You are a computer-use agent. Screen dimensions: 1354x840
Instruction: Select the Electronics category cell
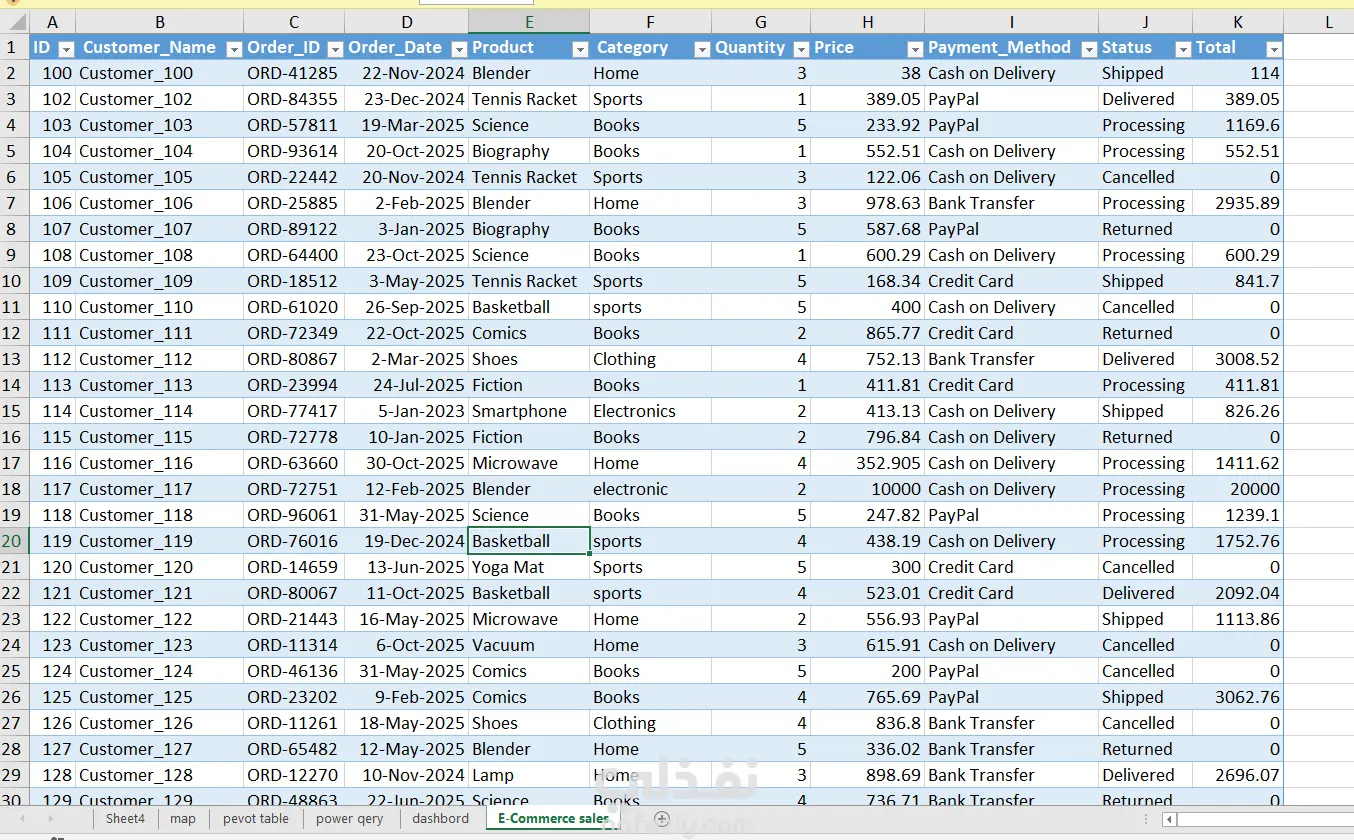pos(650,411)
